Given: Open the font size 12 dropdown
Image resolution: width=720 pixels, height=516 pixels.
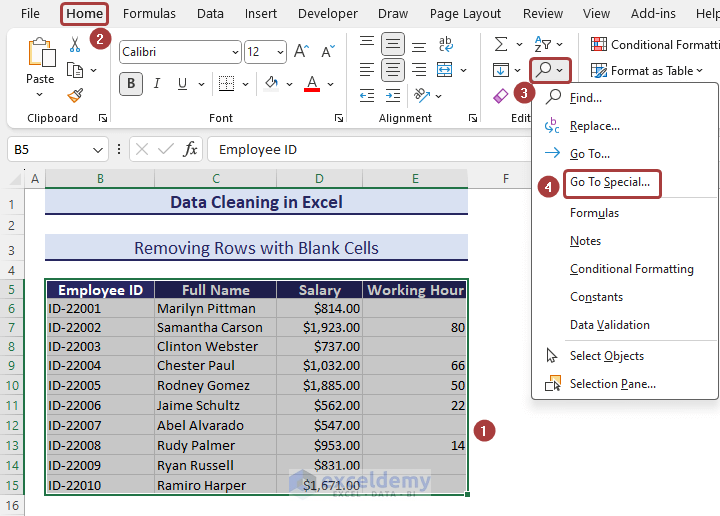Looking at the screenshot, I should click(280, 52).
